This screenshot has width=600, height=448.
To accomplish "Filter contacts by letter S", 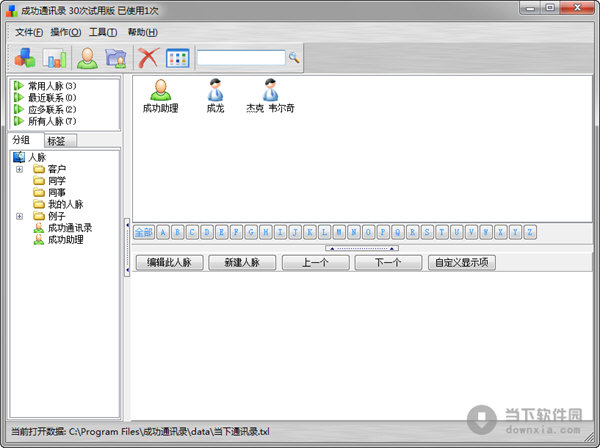I will (x=427, y=232).
